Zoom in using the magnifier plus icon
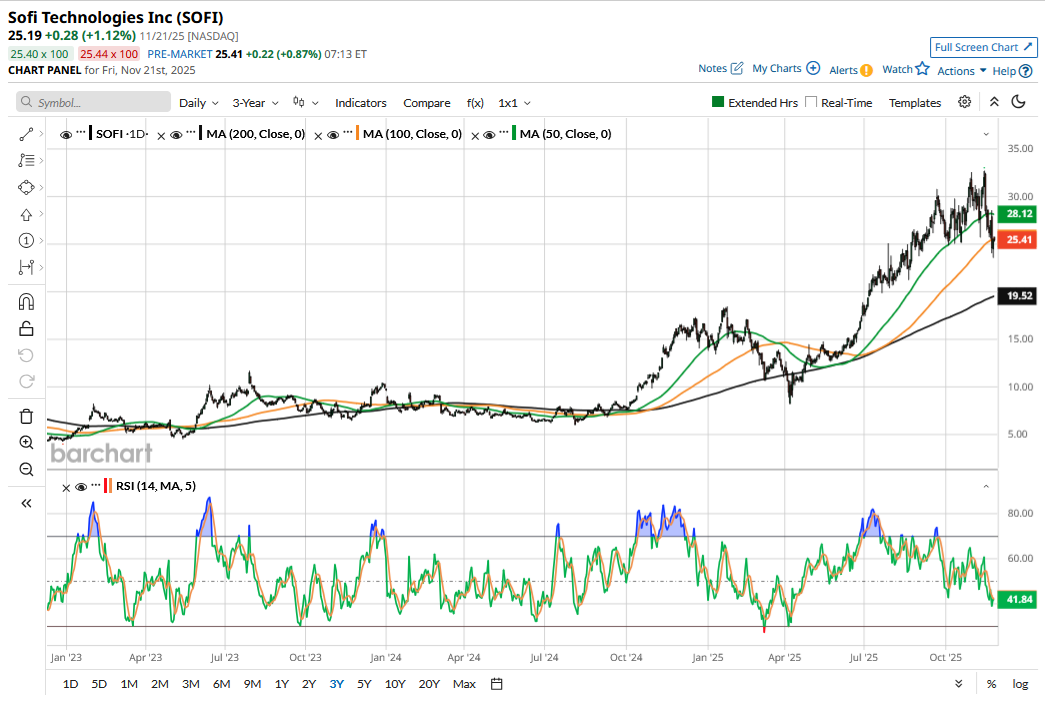This screenshot has height=705, width=1045. pos(26,442)
